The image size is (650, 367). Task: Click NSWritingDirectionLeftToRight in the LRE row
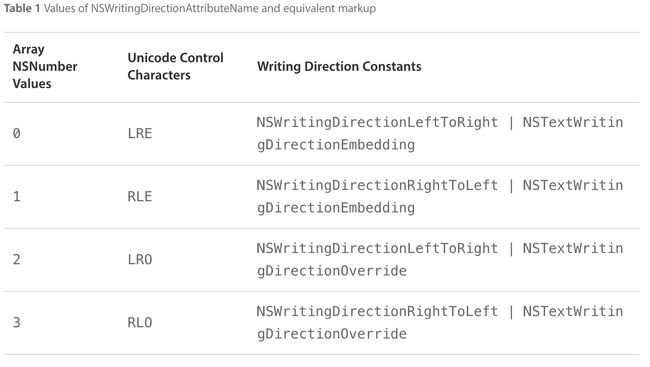[377, 123]
